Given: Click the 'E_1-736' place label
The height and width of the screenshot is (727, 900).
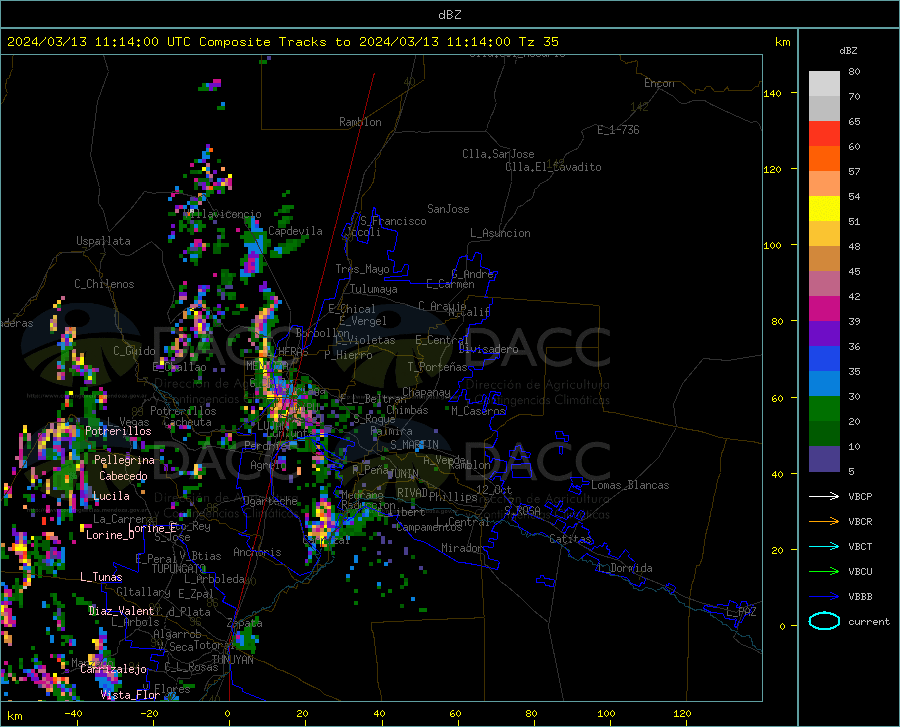Looking at the screenshot, I should pyautogui.click(x=618, y=130).
